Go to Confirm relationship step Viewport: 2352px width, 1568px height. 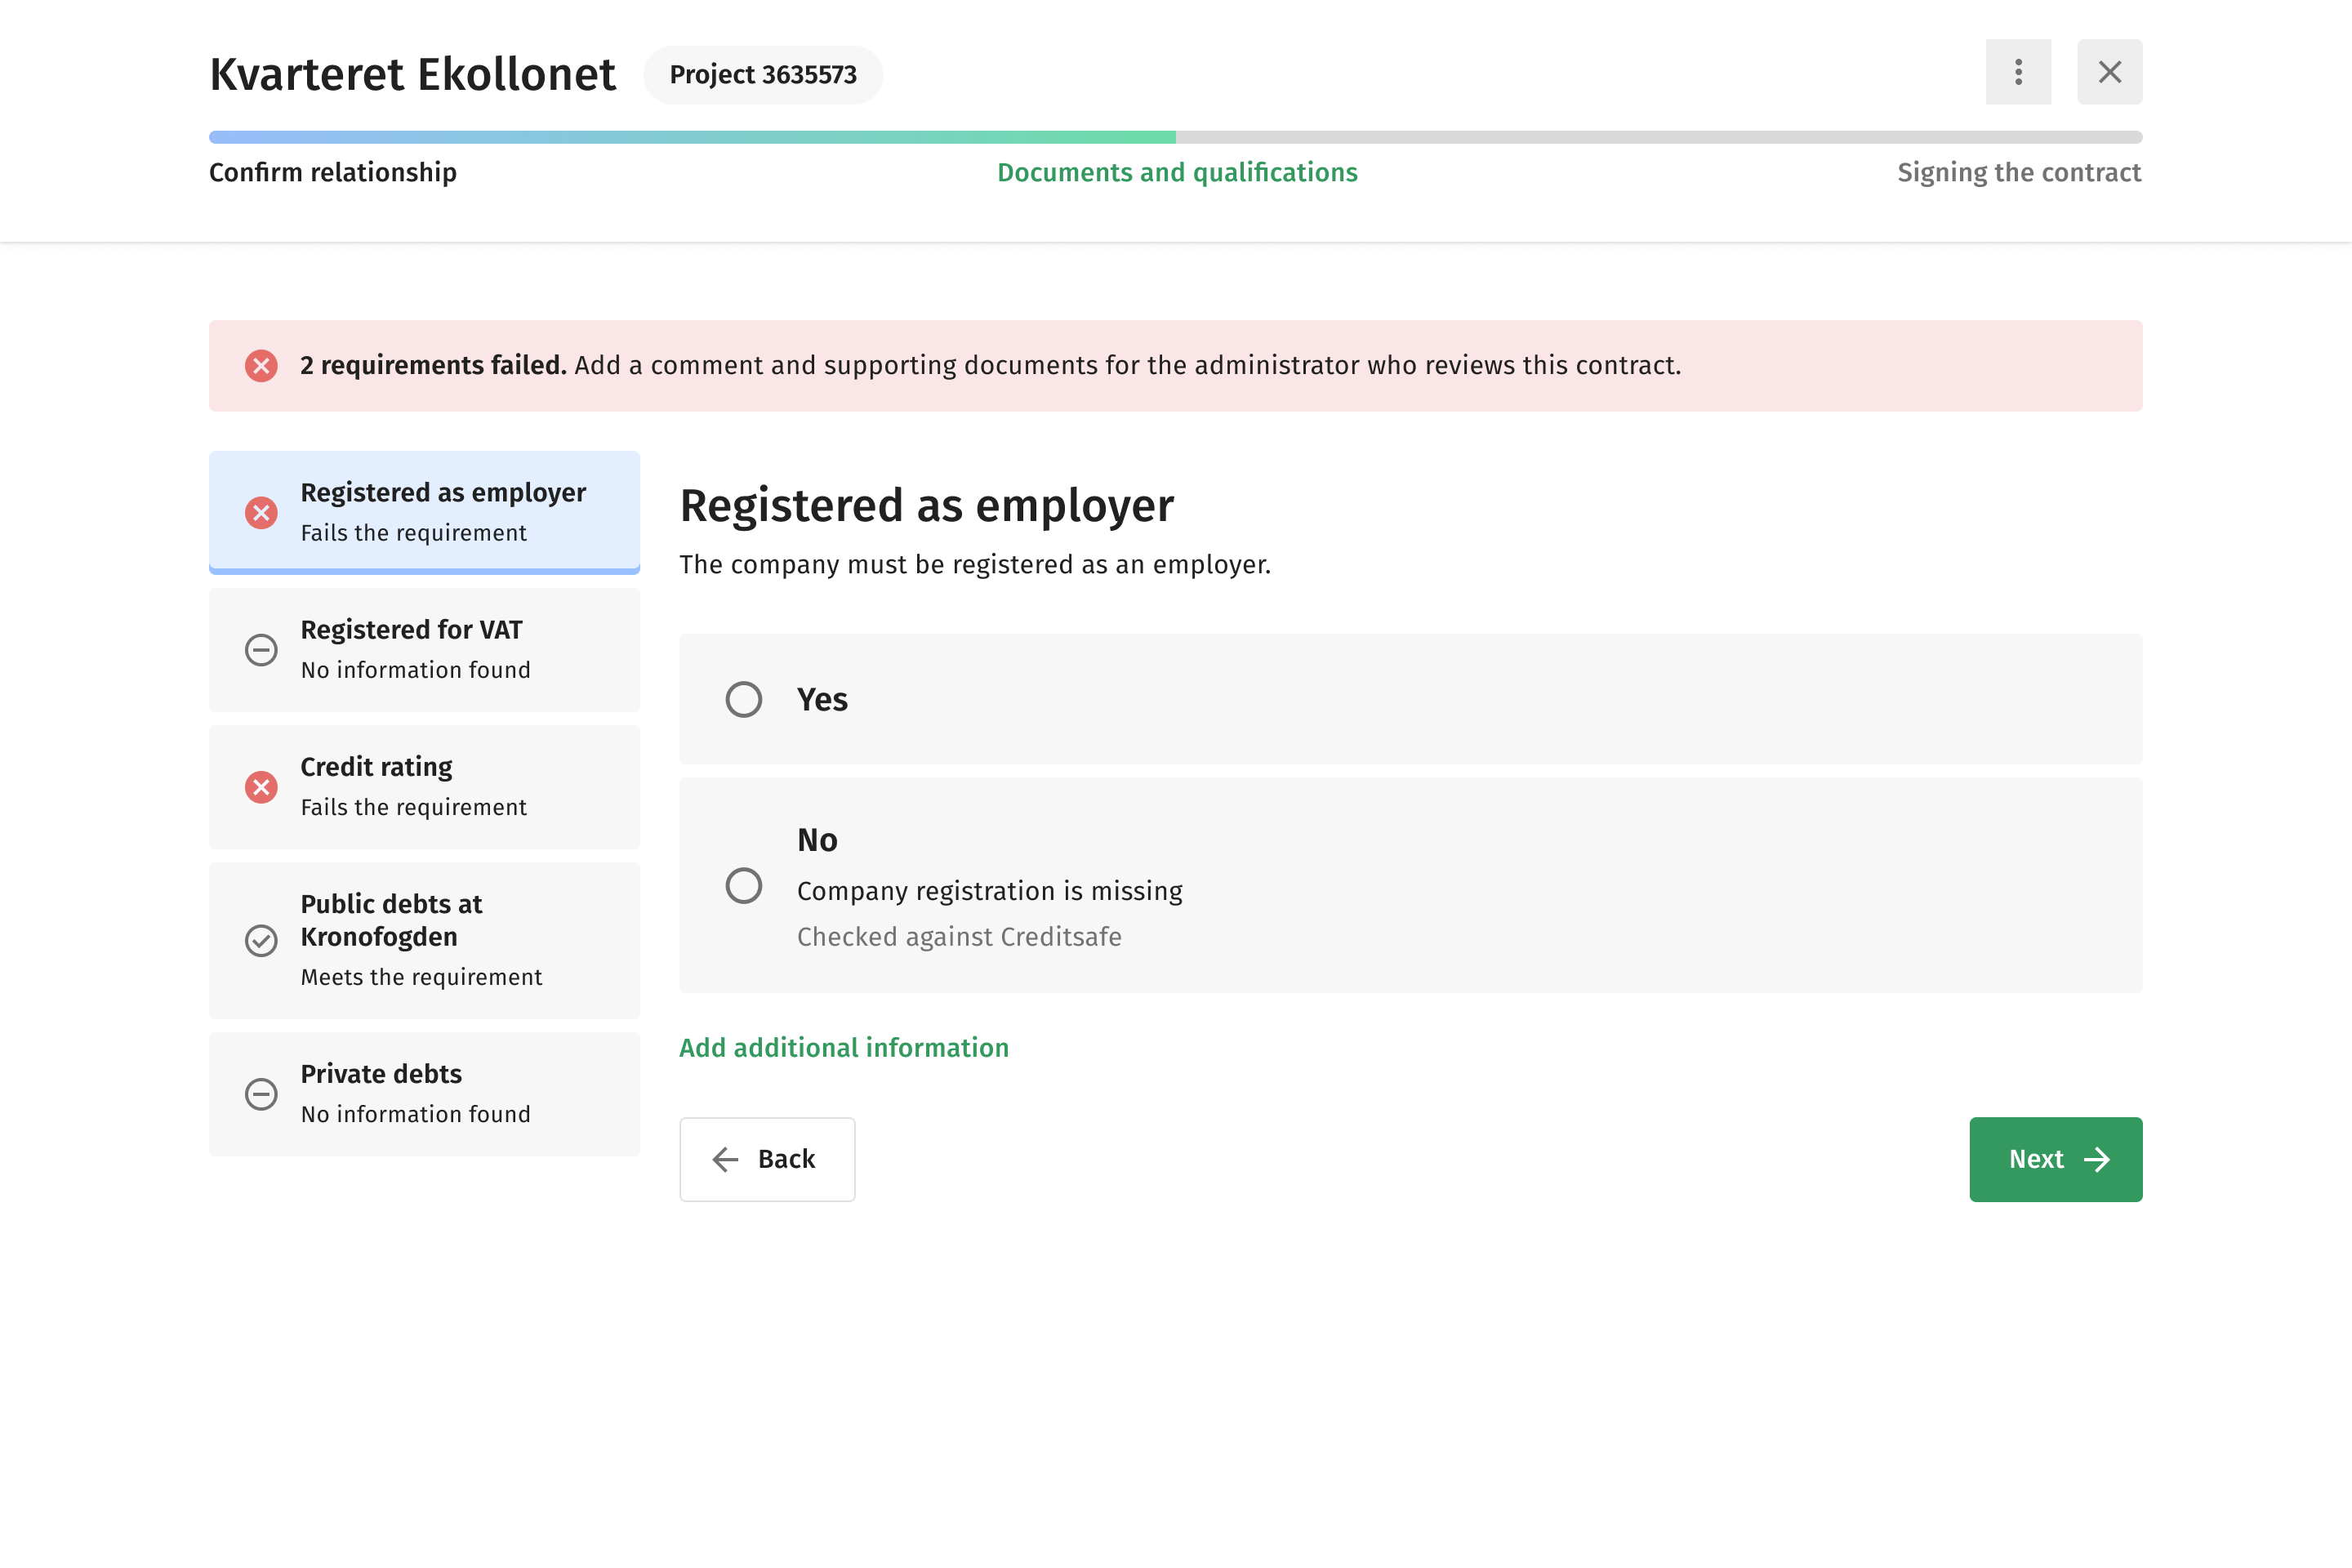(333, 173)
